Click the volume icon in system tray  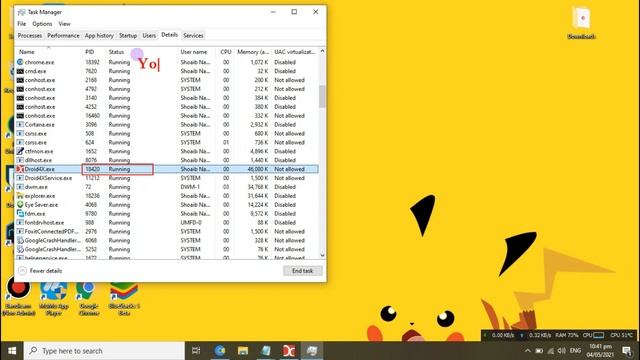[562, 351]
